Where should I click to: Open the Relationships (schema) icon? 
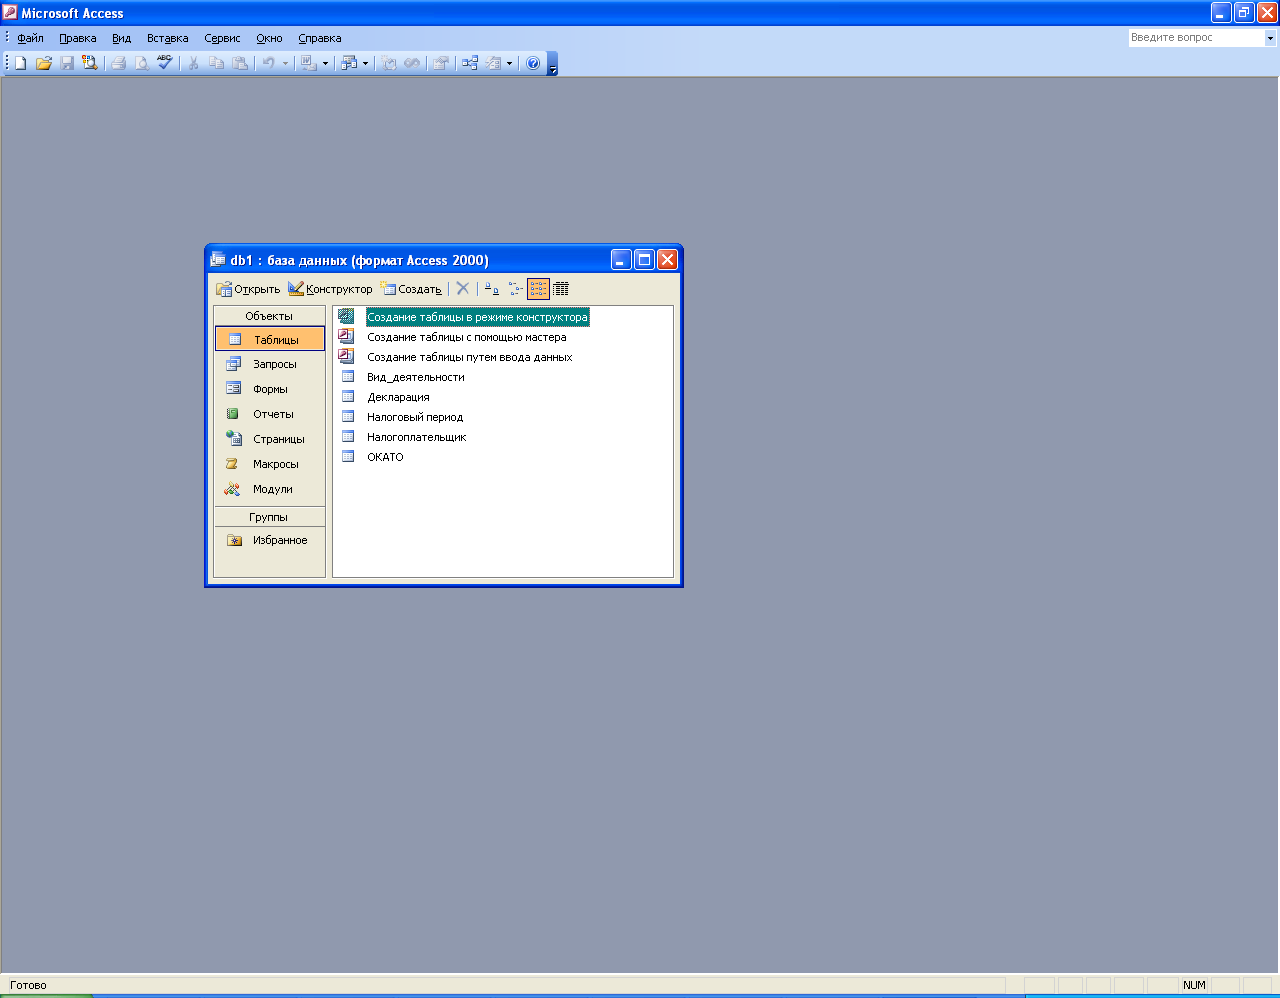469,63
